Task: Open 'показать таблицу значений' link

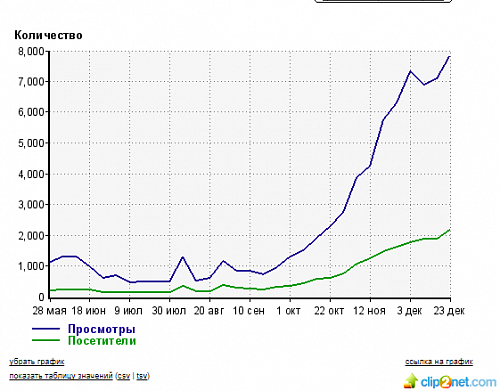Action: click(x=61, y=376)
